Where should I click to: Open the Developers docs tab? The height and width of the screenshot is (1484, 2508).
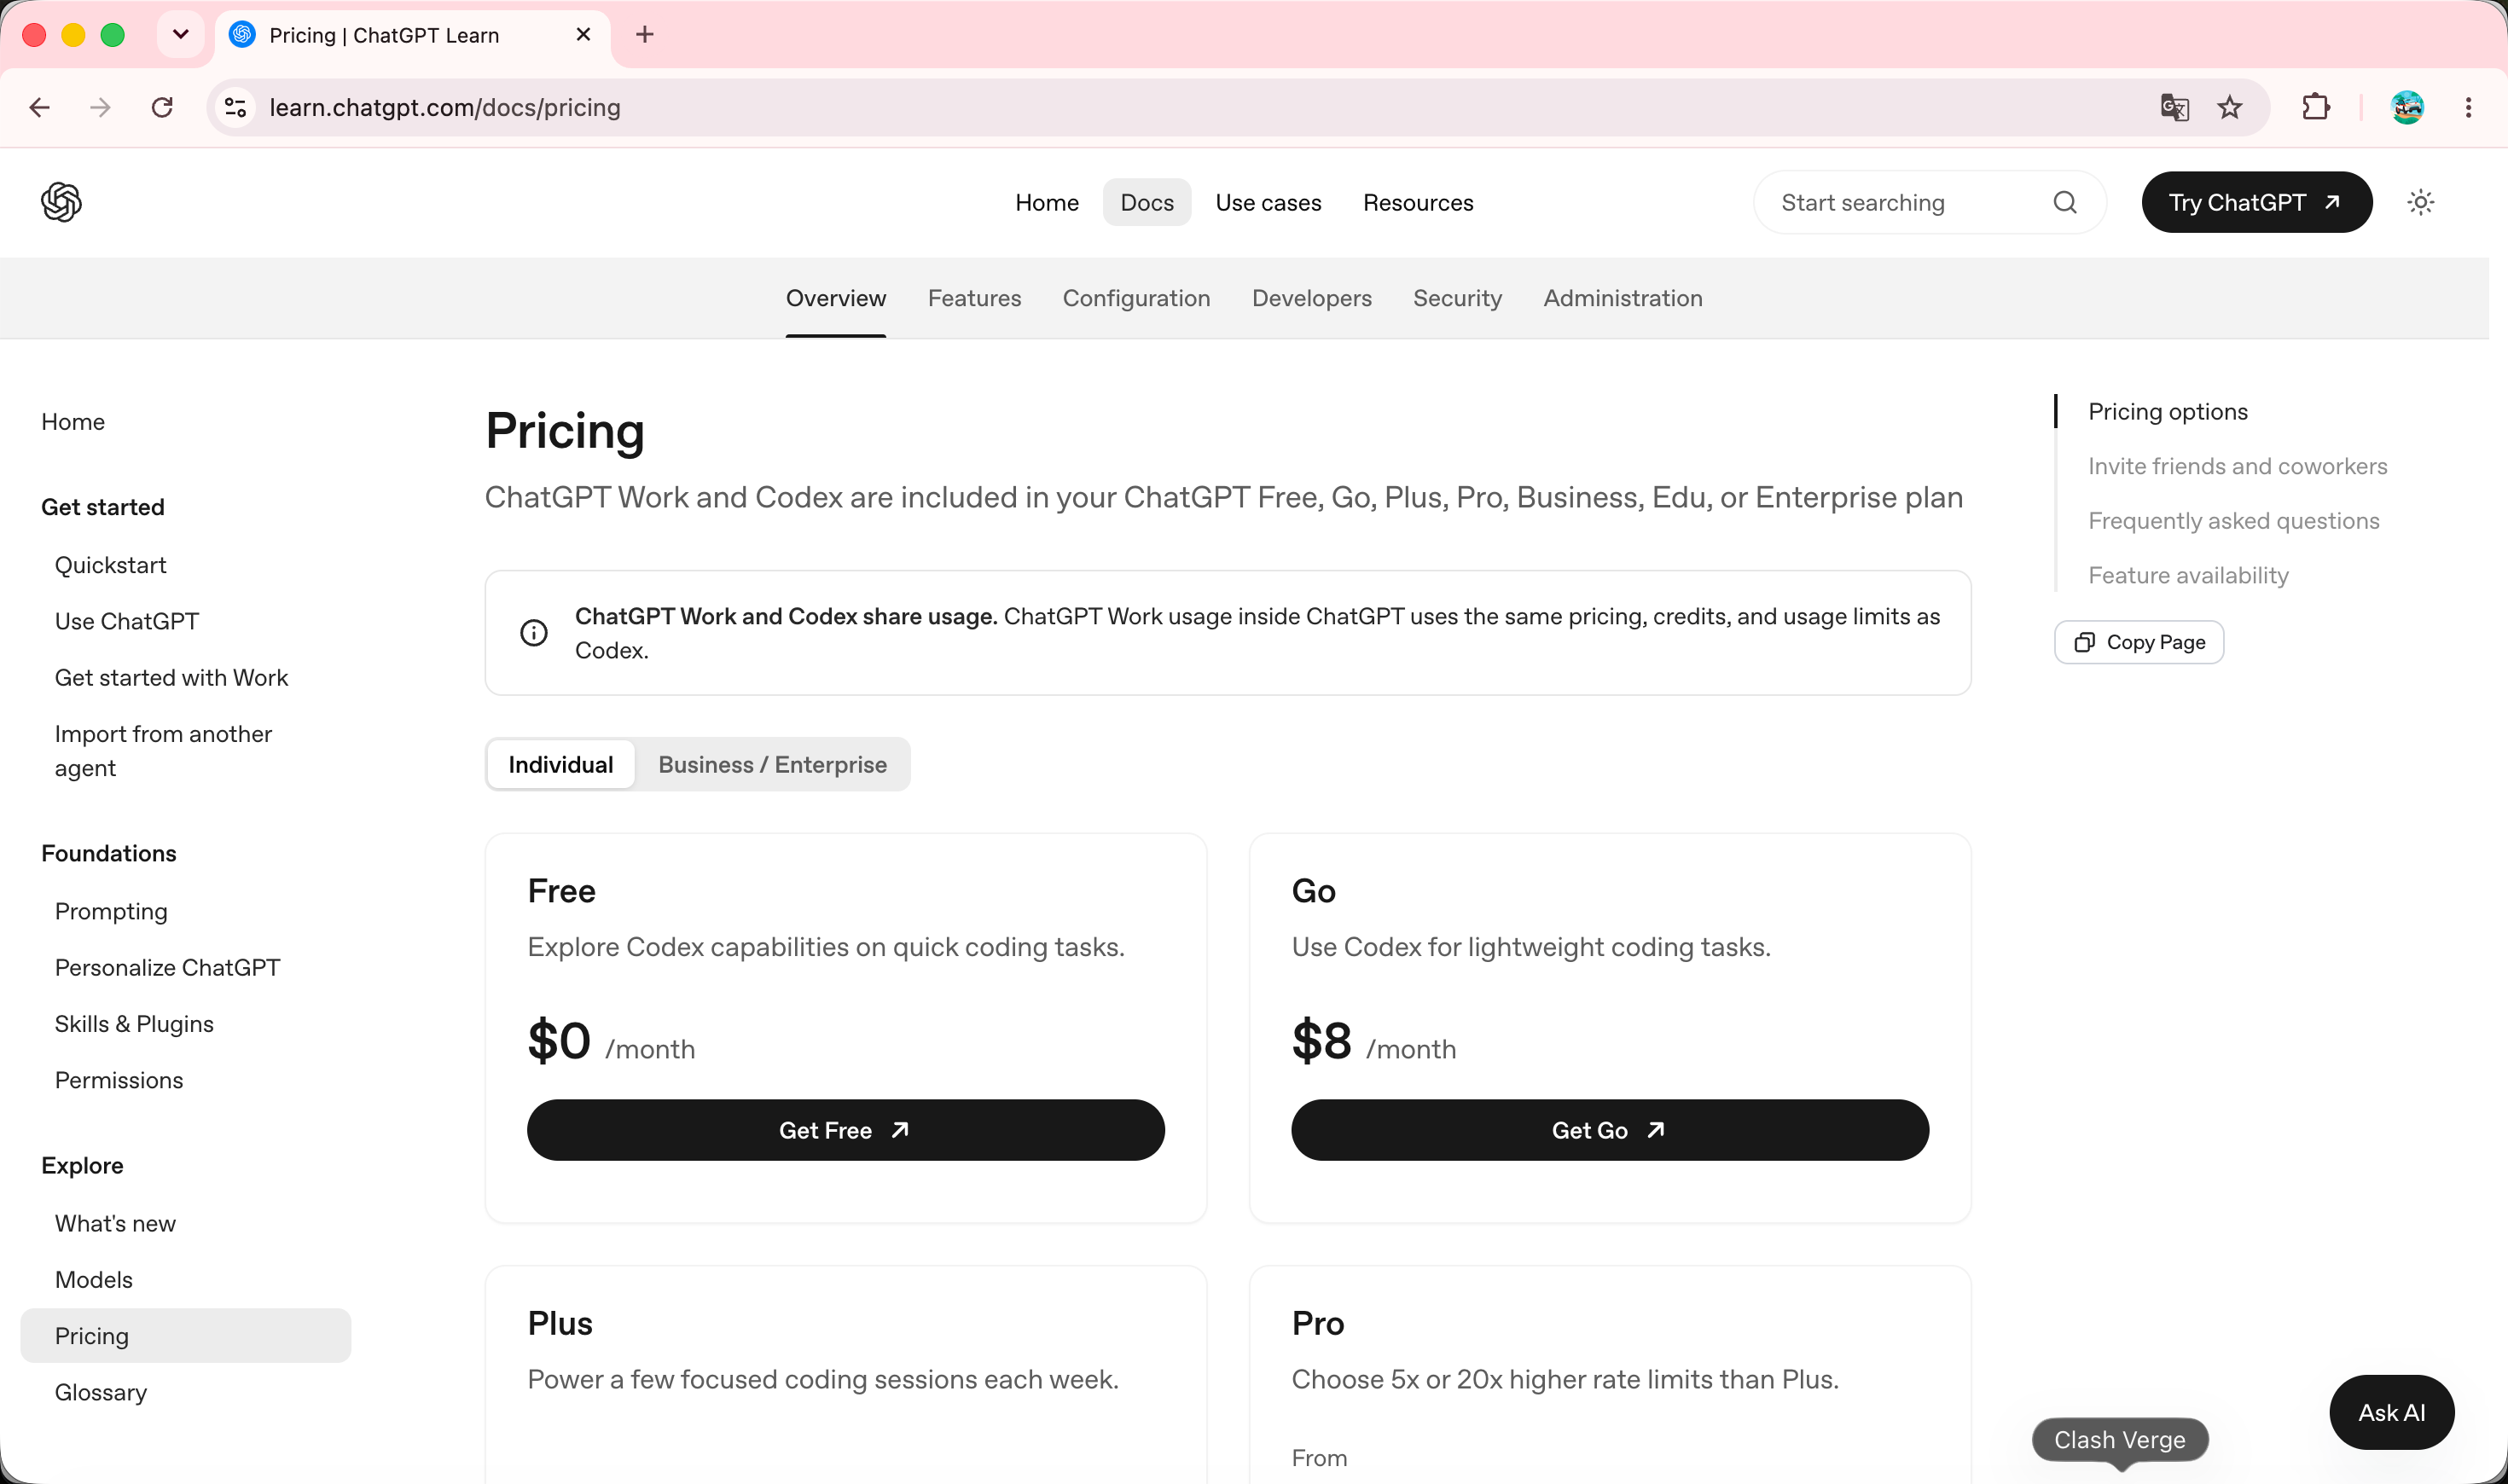tap(1311, 298)
